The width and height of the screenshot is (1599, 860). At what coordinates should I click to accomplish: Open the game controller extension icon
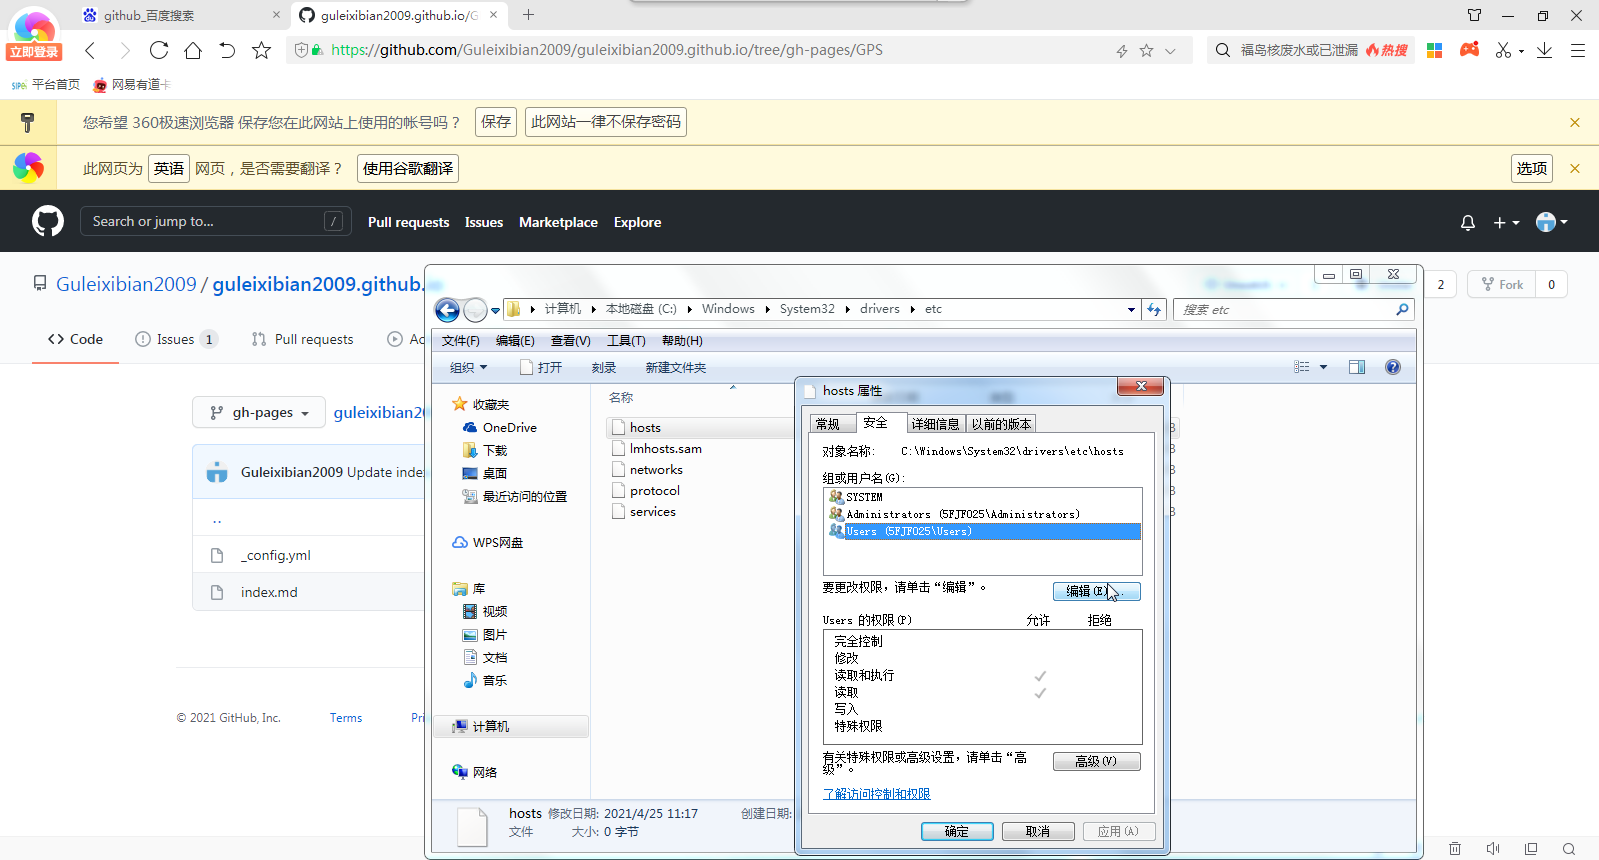coord(1469,49)
